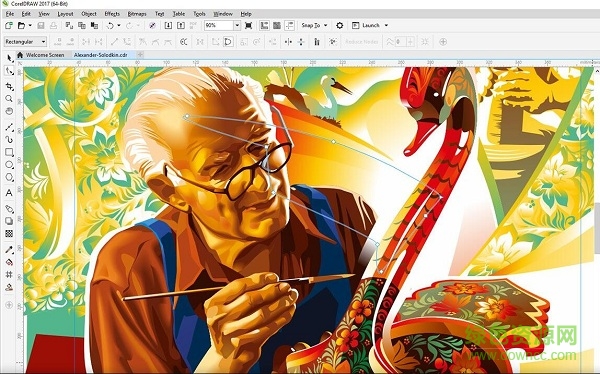Expand the Snap To dropdown
The width and height of the screenshot is (600, 374).
coord(326,25)
